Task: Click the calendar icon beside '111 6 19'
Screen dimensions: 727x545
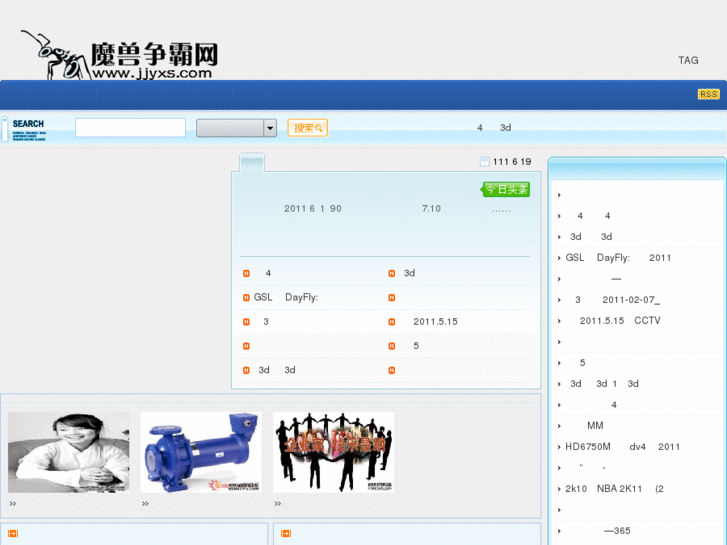Action: tap(484, 161)
